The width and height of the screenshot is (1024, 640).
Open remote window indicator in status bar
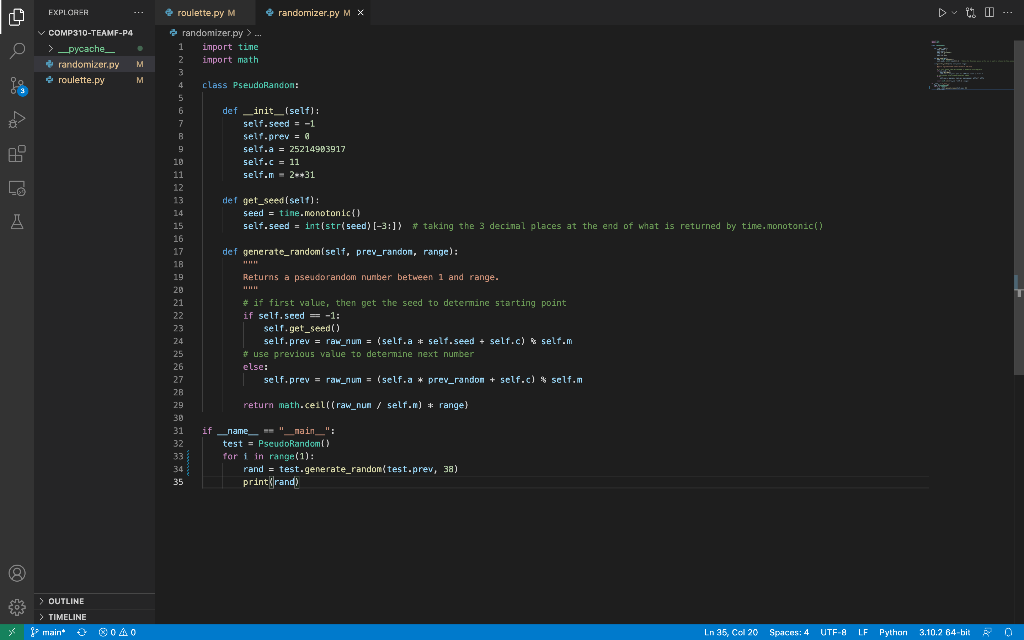[12, 632]
